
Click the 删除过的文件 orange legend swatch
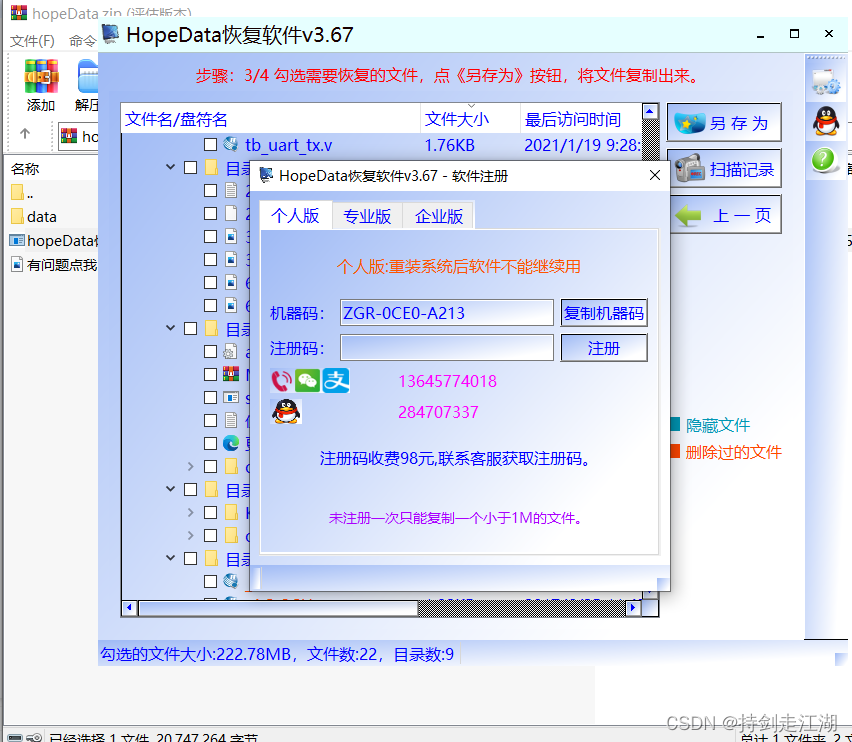coord(675,451)
